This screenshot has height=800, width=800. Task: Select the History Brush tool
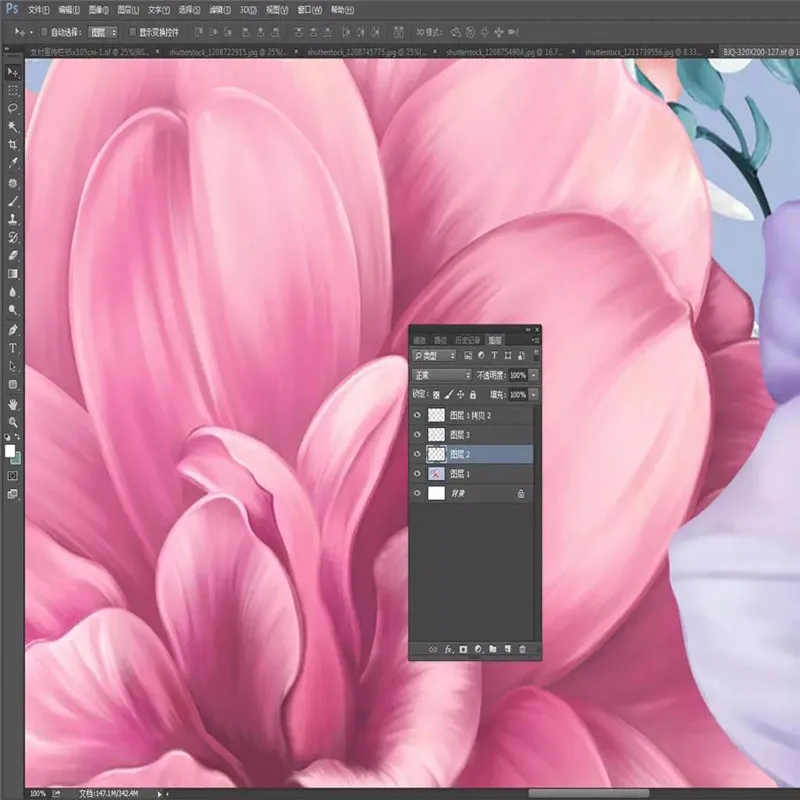[13, 237]
